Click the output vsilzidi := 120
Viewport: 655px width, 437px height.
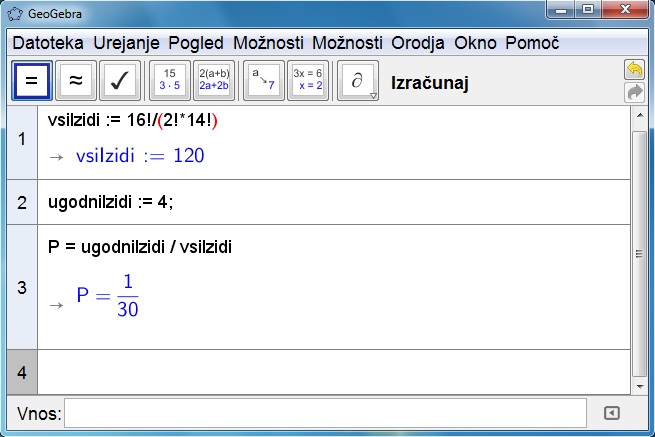point(140,155)
